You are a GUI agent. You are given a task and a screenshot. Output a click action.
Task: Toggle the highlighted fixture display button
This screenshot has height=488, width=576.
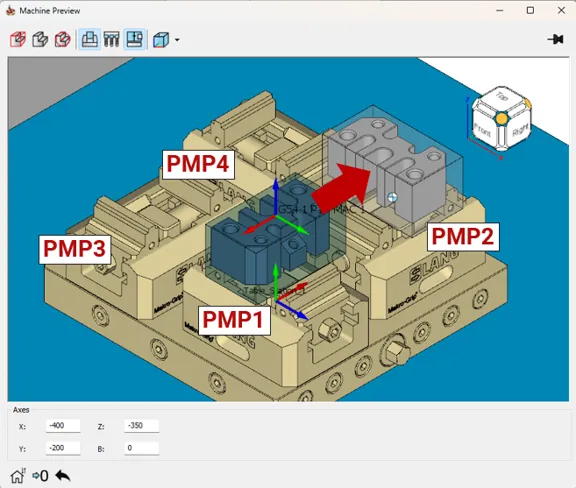coord(89,39)
